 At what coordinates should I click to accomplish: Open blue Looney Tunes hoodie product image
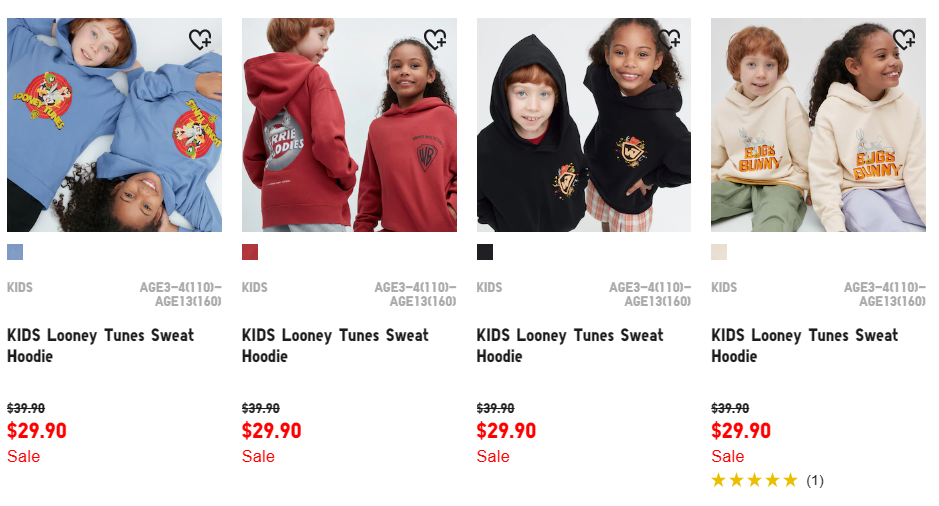(x=114, y=125)
